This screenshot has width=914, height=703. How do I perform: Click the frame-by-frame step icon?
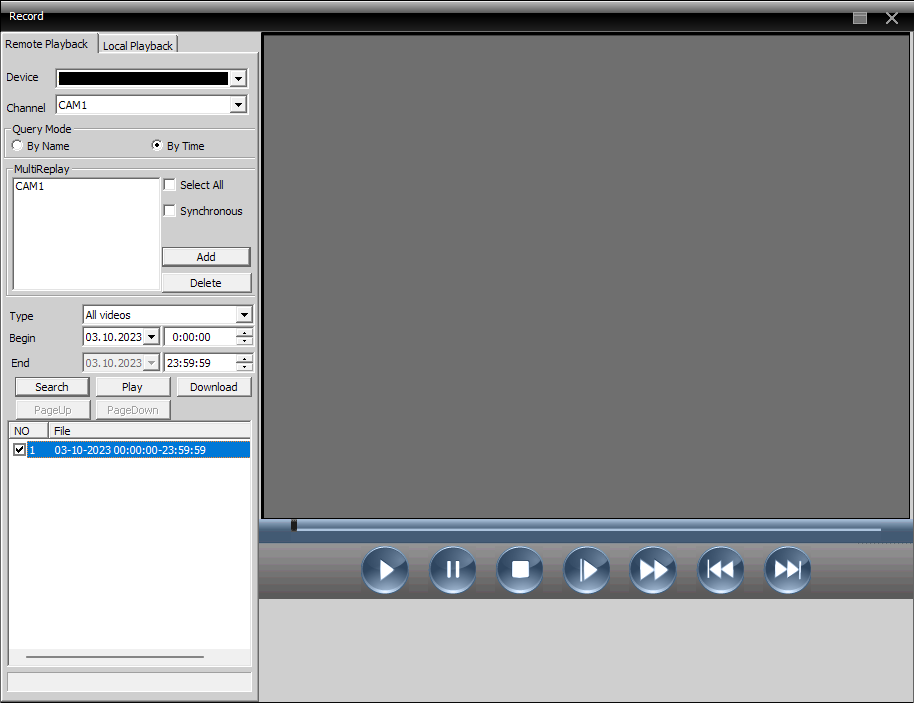(587, 570)
